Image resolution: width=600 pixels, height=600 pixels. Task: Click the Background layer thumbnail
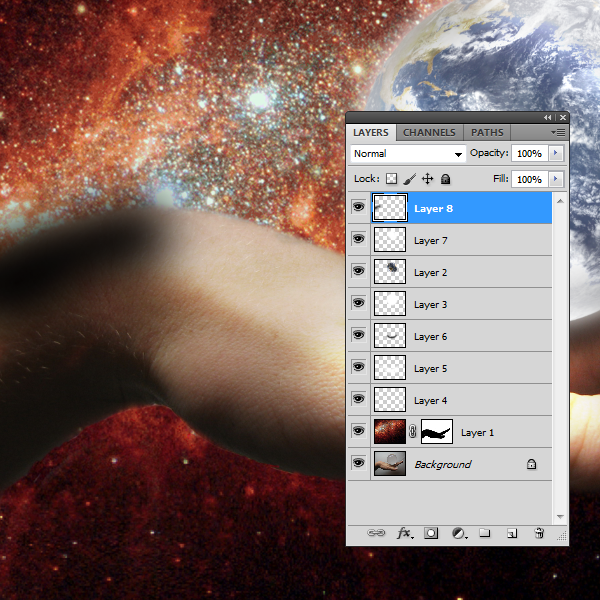click(390, 463)
